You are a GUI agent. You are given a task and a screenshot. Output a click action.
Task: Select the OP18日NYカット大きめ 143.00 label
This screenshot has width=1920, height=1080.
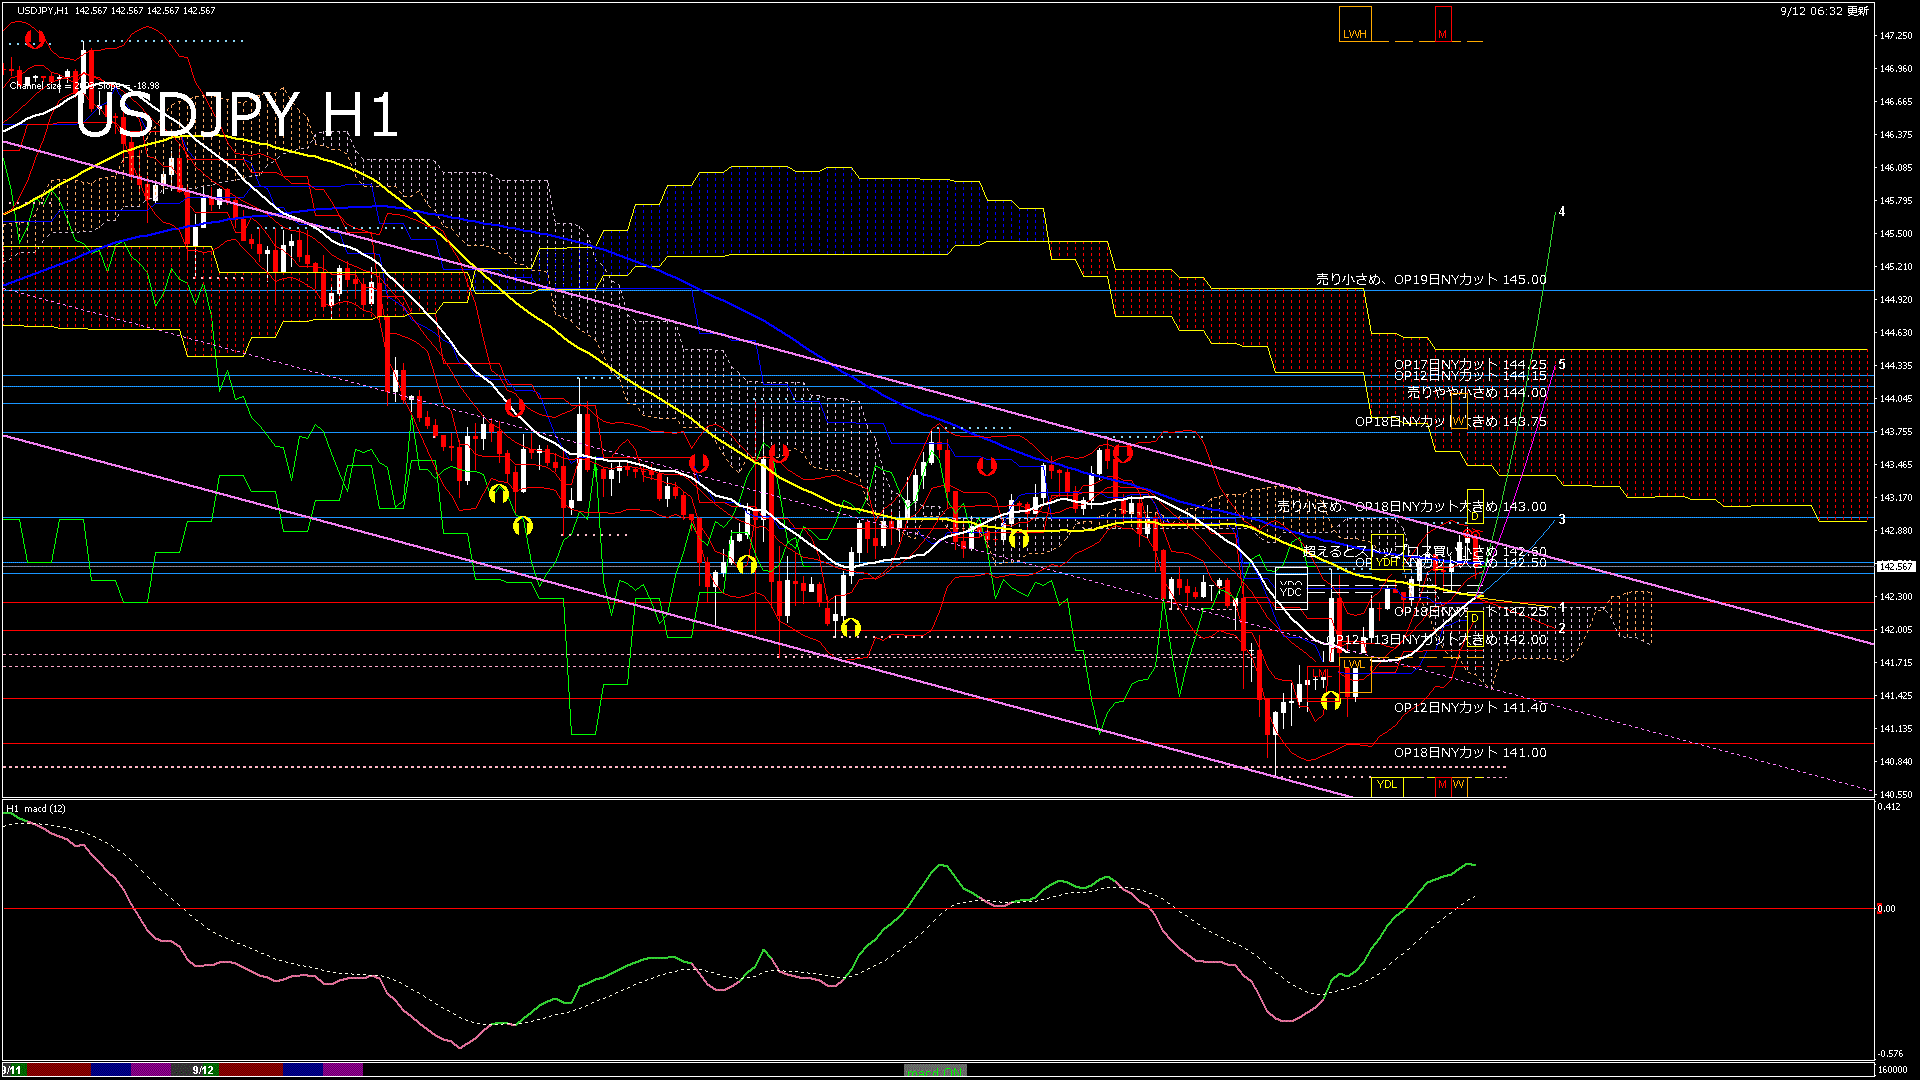(1450, 507)
